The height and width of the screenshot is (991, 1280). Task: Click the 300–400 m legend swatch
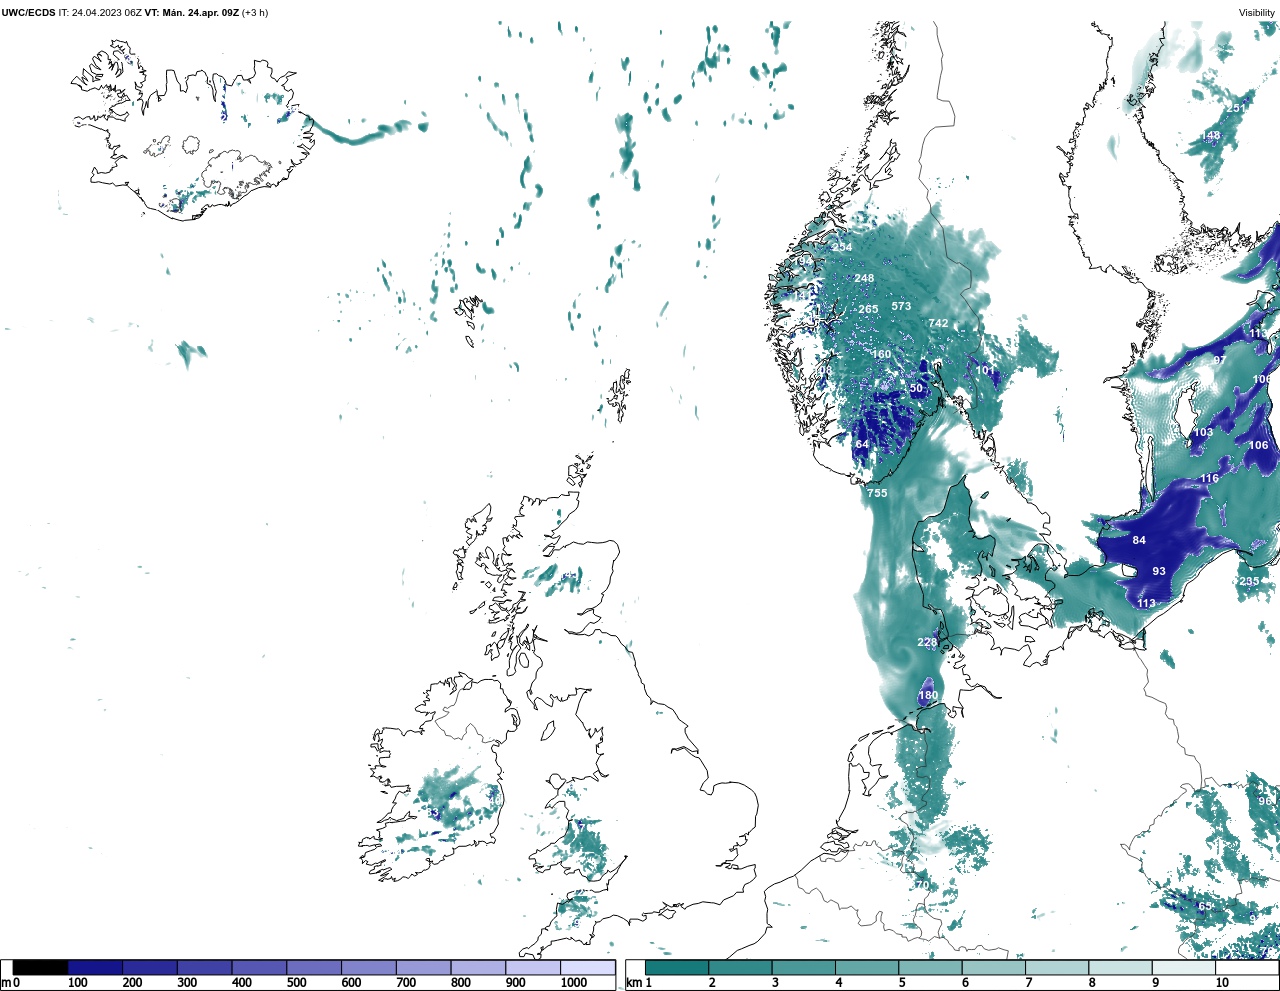204,968
